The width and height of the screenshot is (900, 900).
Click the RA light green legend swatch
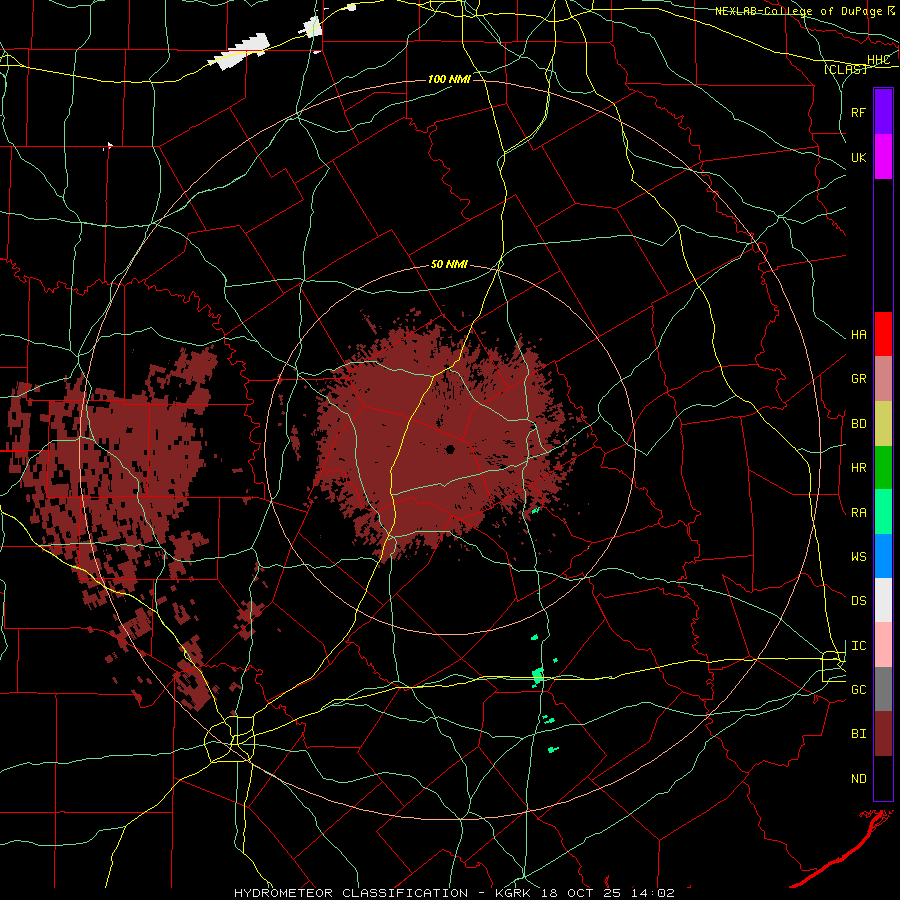[x=883, y=512]
